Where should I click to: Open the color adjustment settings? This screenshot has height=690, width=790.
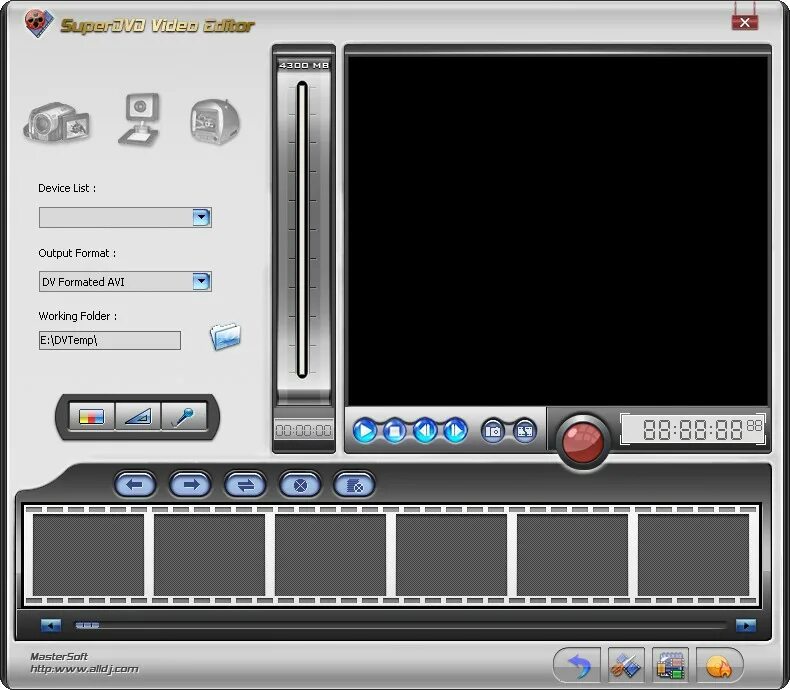click(91, 417)
